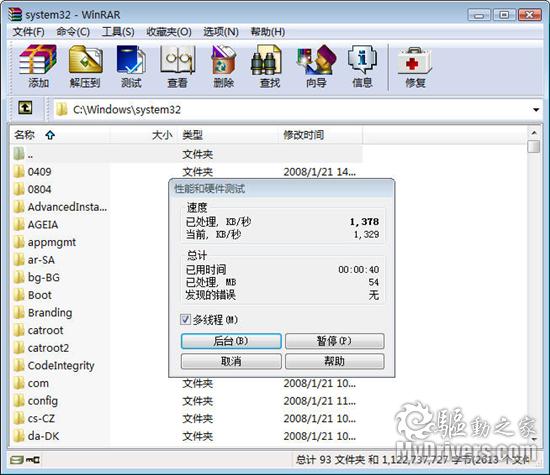Select the appmgmt folder name
Screen dimensions: 550x475
pos(52,242)
